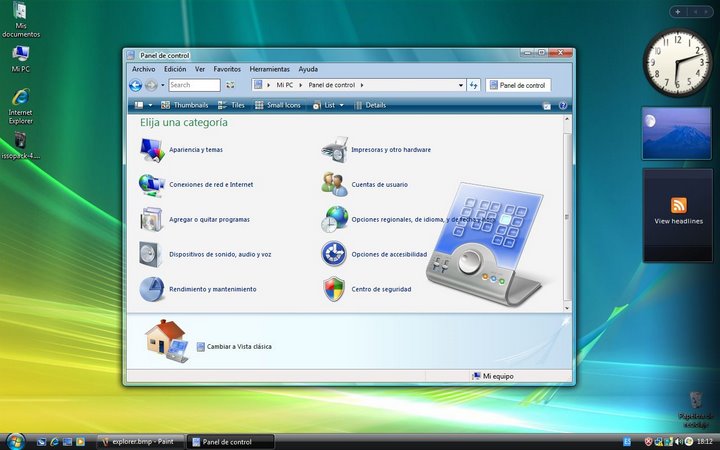This screenshot has height=450, width=720.
Task: Launch media player from quick launch
Action: [x=80, y=442]
